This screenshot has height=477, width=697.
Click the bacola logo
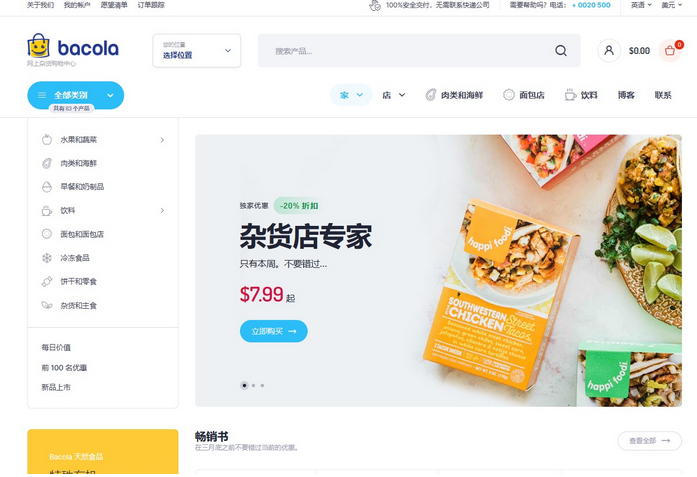[x=73, y=47]
